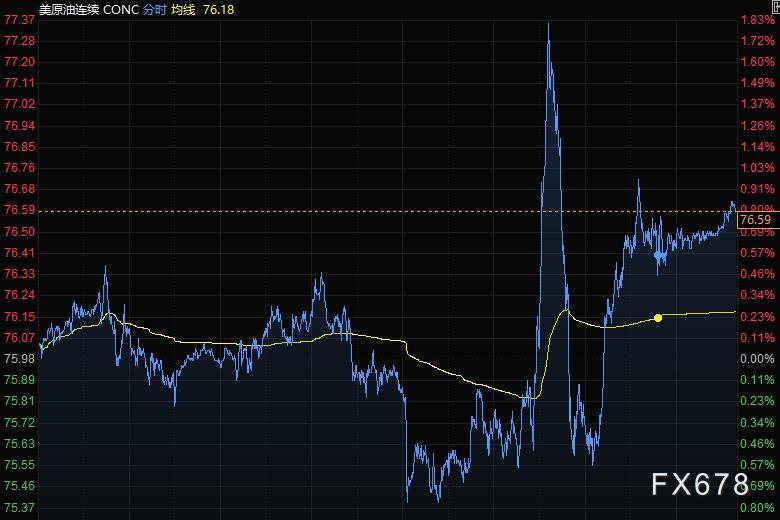Click the green 0.34% percentage label

point(757,422)
